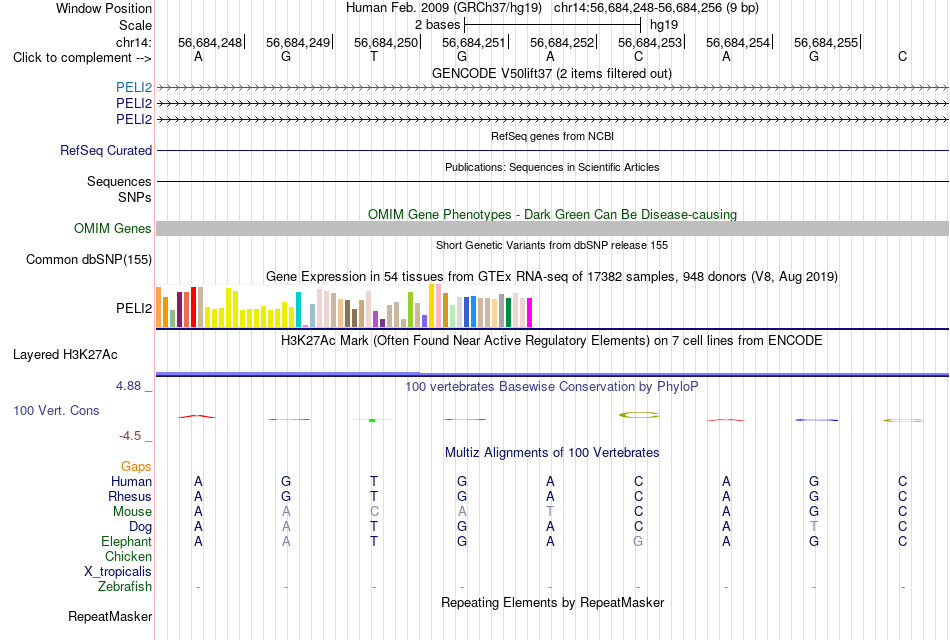
Task: Select the OMIM Genes track label
Action: pos(113,228)
